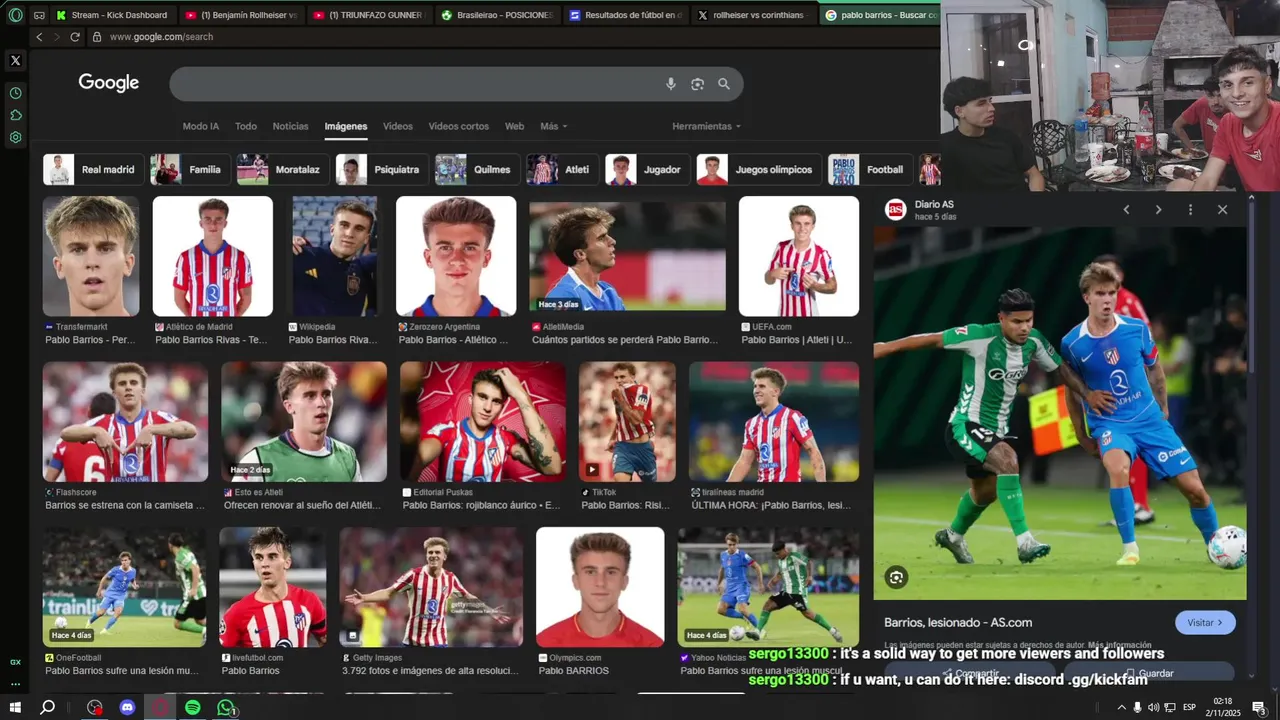Open the GX Corner gamepad icon
This screenshot has width=1280, height=720.
pos(39,15)
